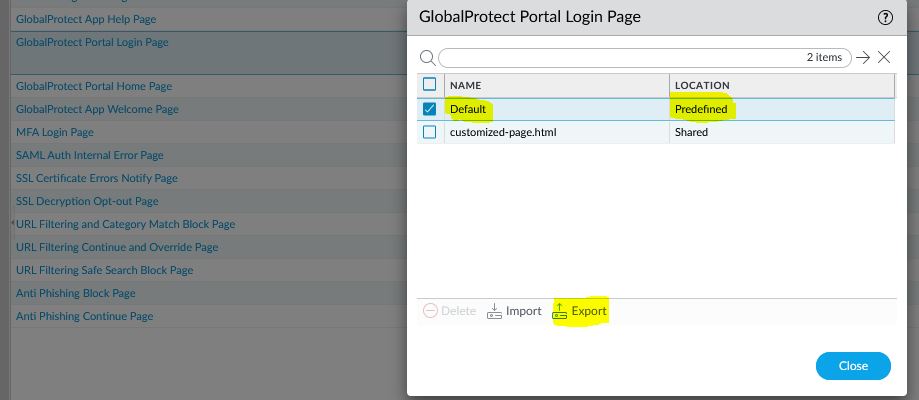Image resolution: width=919 pixels, height=400 pixels.
Task: Open MFA Login Page link
Action: pos(55,132)
